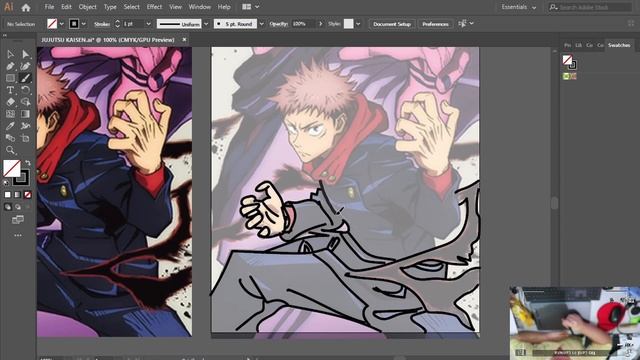The image size is (640, 360).
Task: Increase stroke weight with stepper arrows
Action: (x=118, y=21)
